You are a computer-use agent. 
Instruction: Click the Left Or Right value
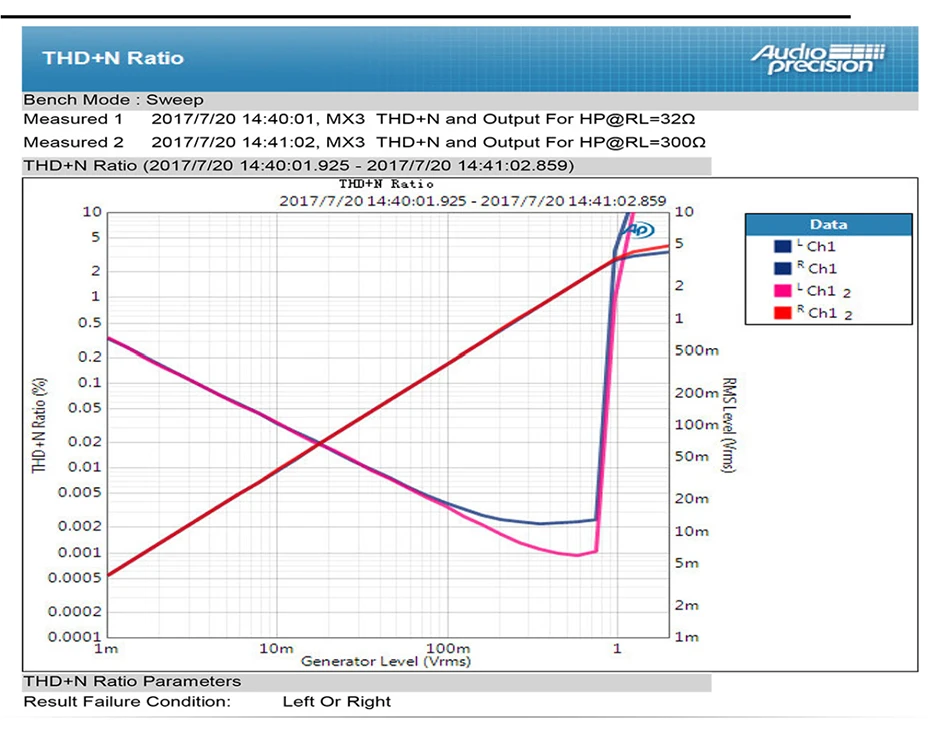pyautogui.click(x=337, y=702)
